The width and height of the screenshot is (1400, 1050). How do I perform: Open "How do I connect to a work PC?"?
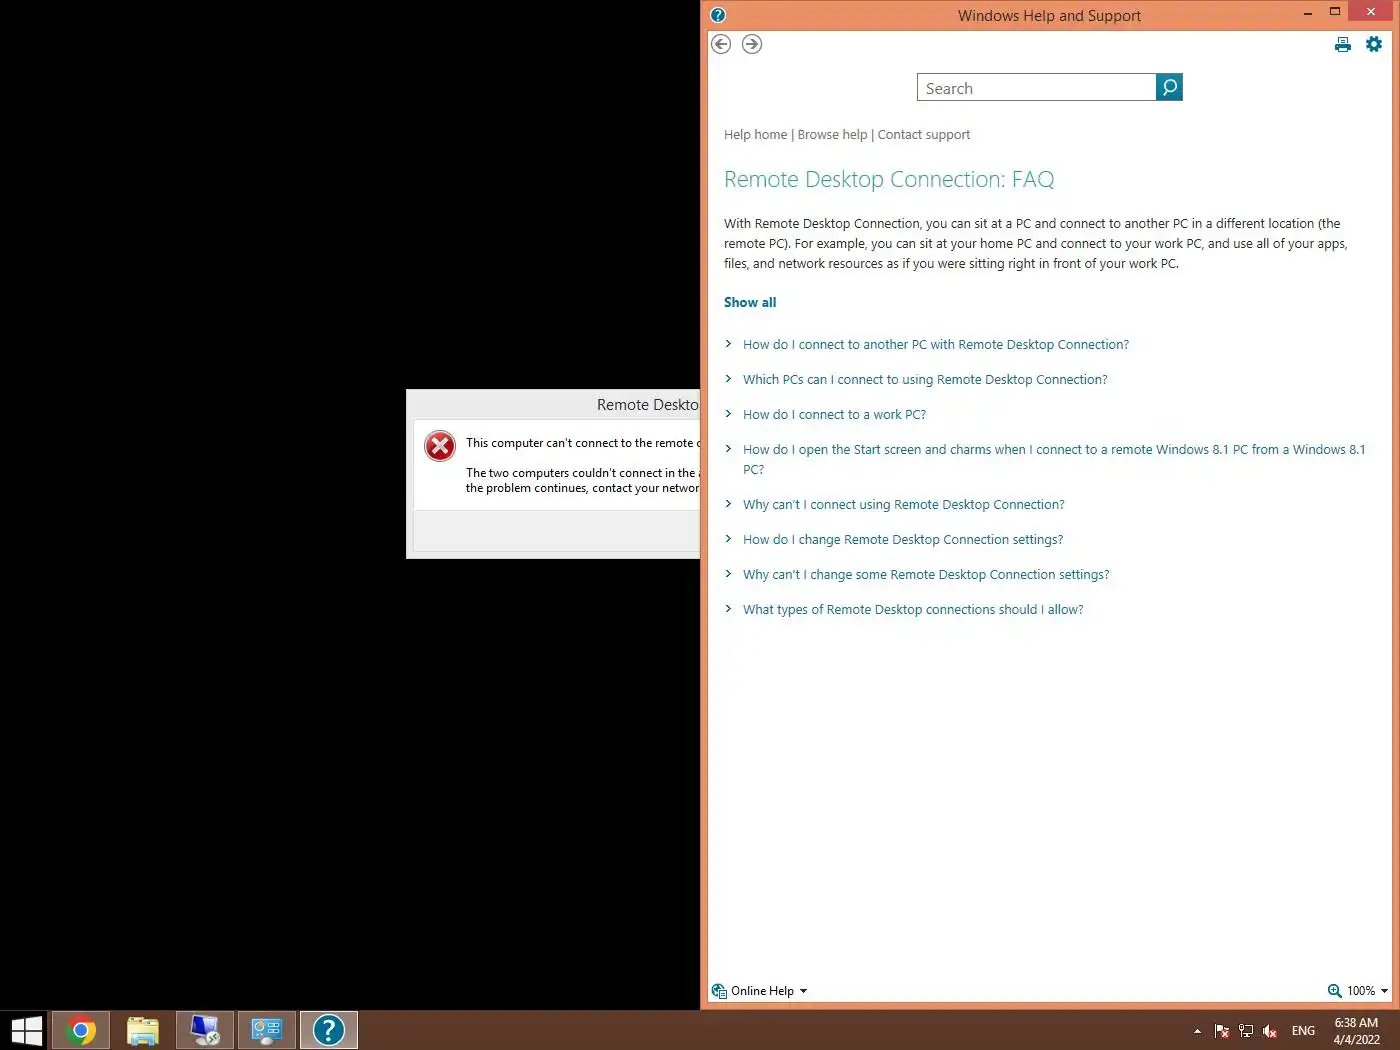834,414
